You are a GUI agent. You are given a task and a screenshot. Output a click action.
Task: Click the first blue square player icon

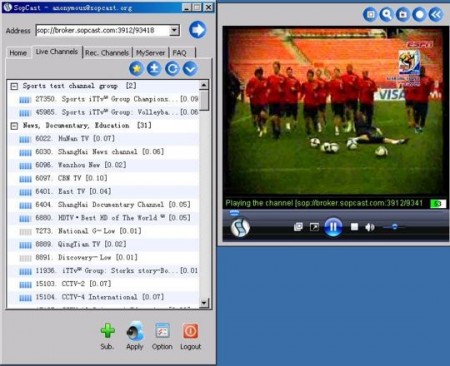tap(370, 14)
